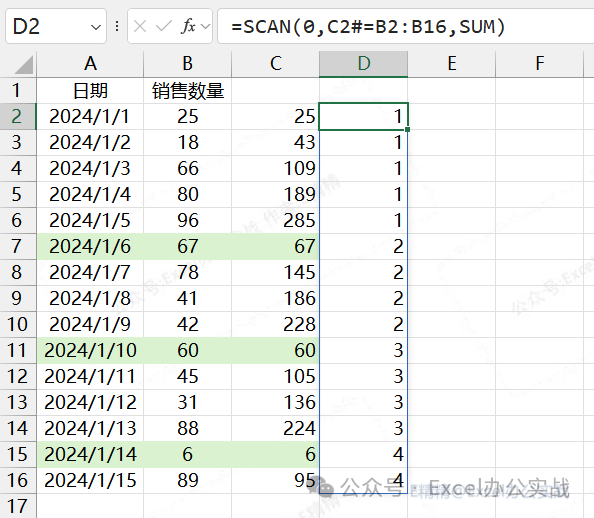Expand the Name Box dropdown arrow
The width and height of the screenshot is (594, 518).
(96, 27)
